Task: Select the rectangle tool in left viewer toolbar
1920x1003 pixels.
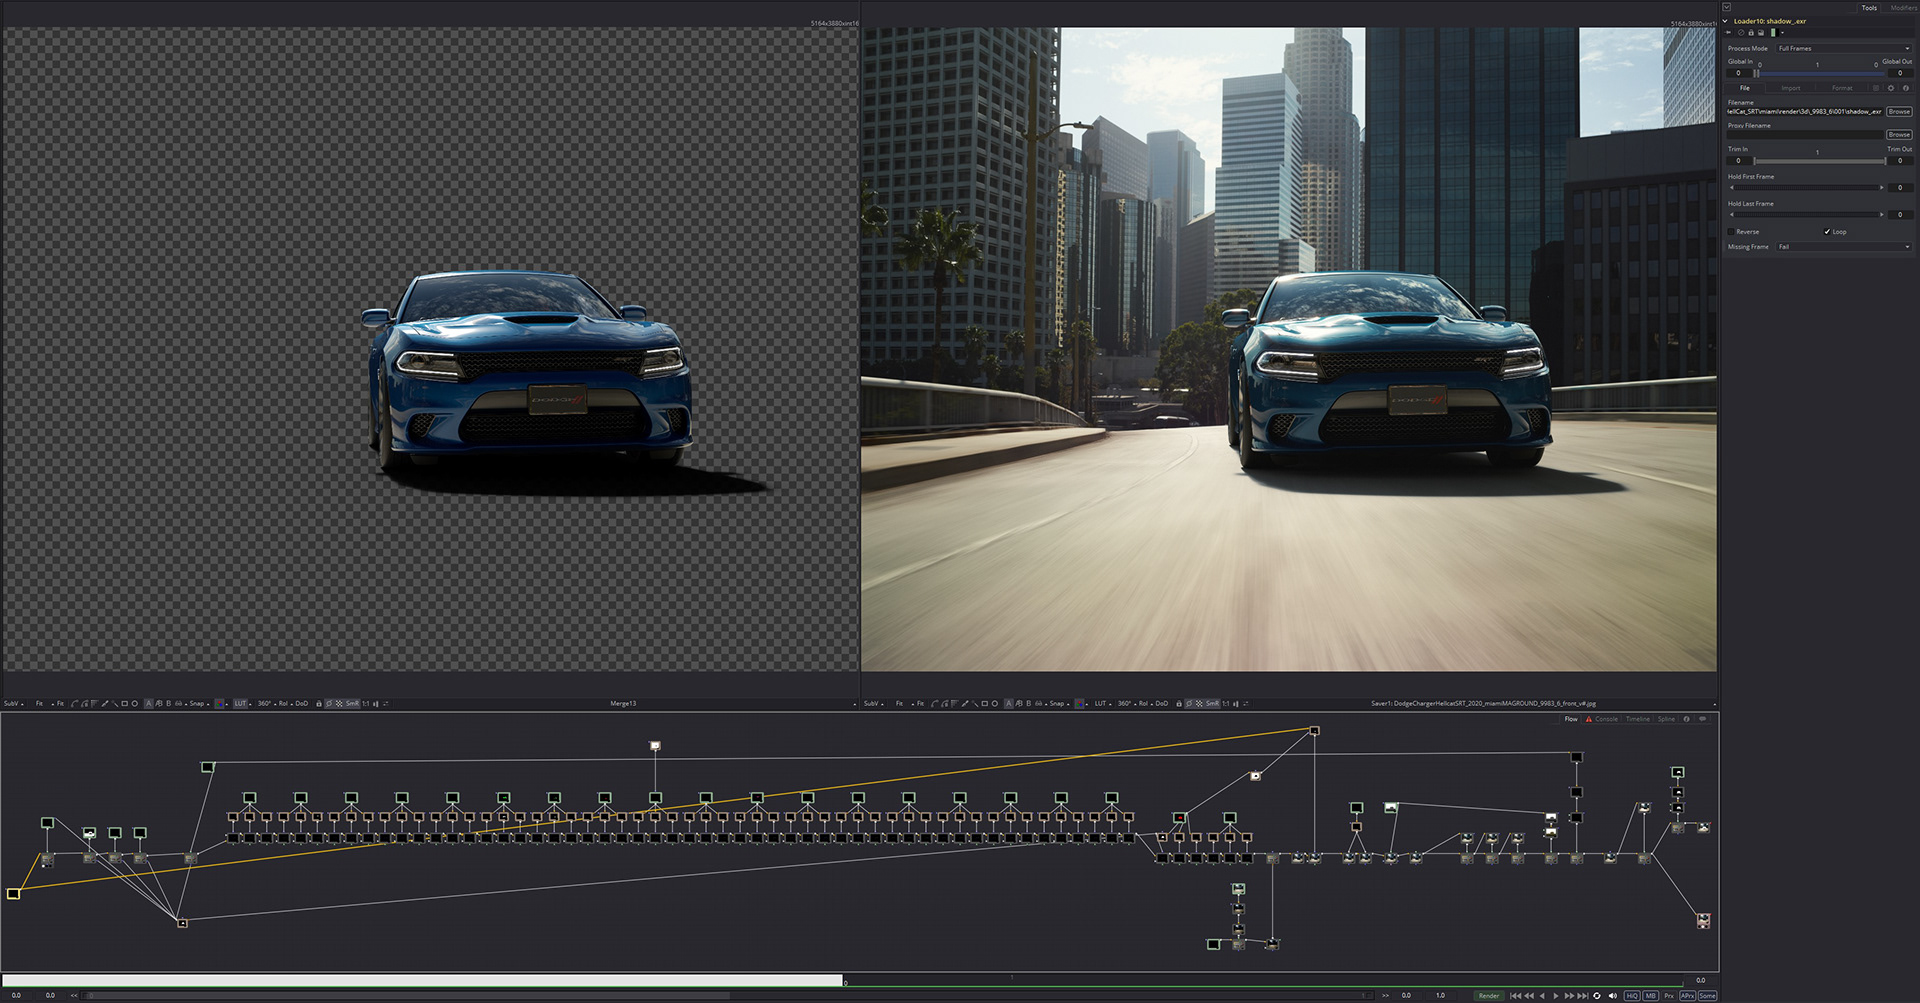Action: (125, 703)
